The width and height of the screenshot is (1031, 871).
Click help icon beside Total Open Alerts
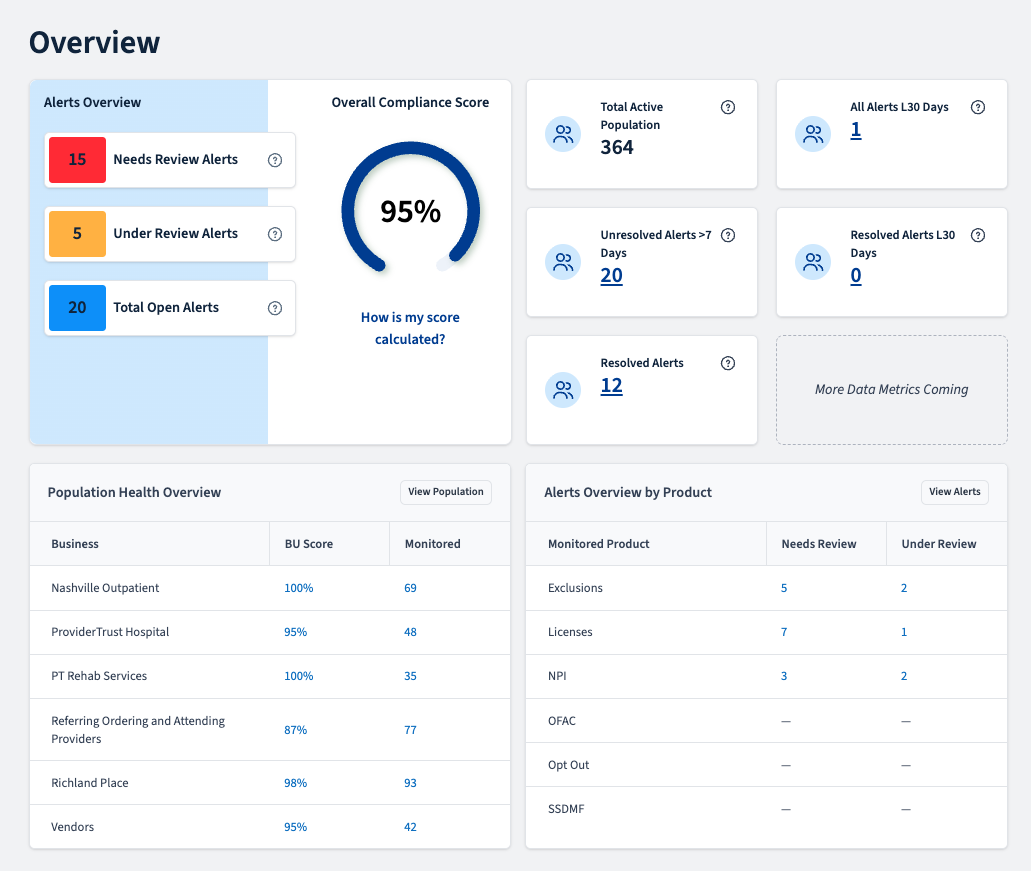click(275, 308)
